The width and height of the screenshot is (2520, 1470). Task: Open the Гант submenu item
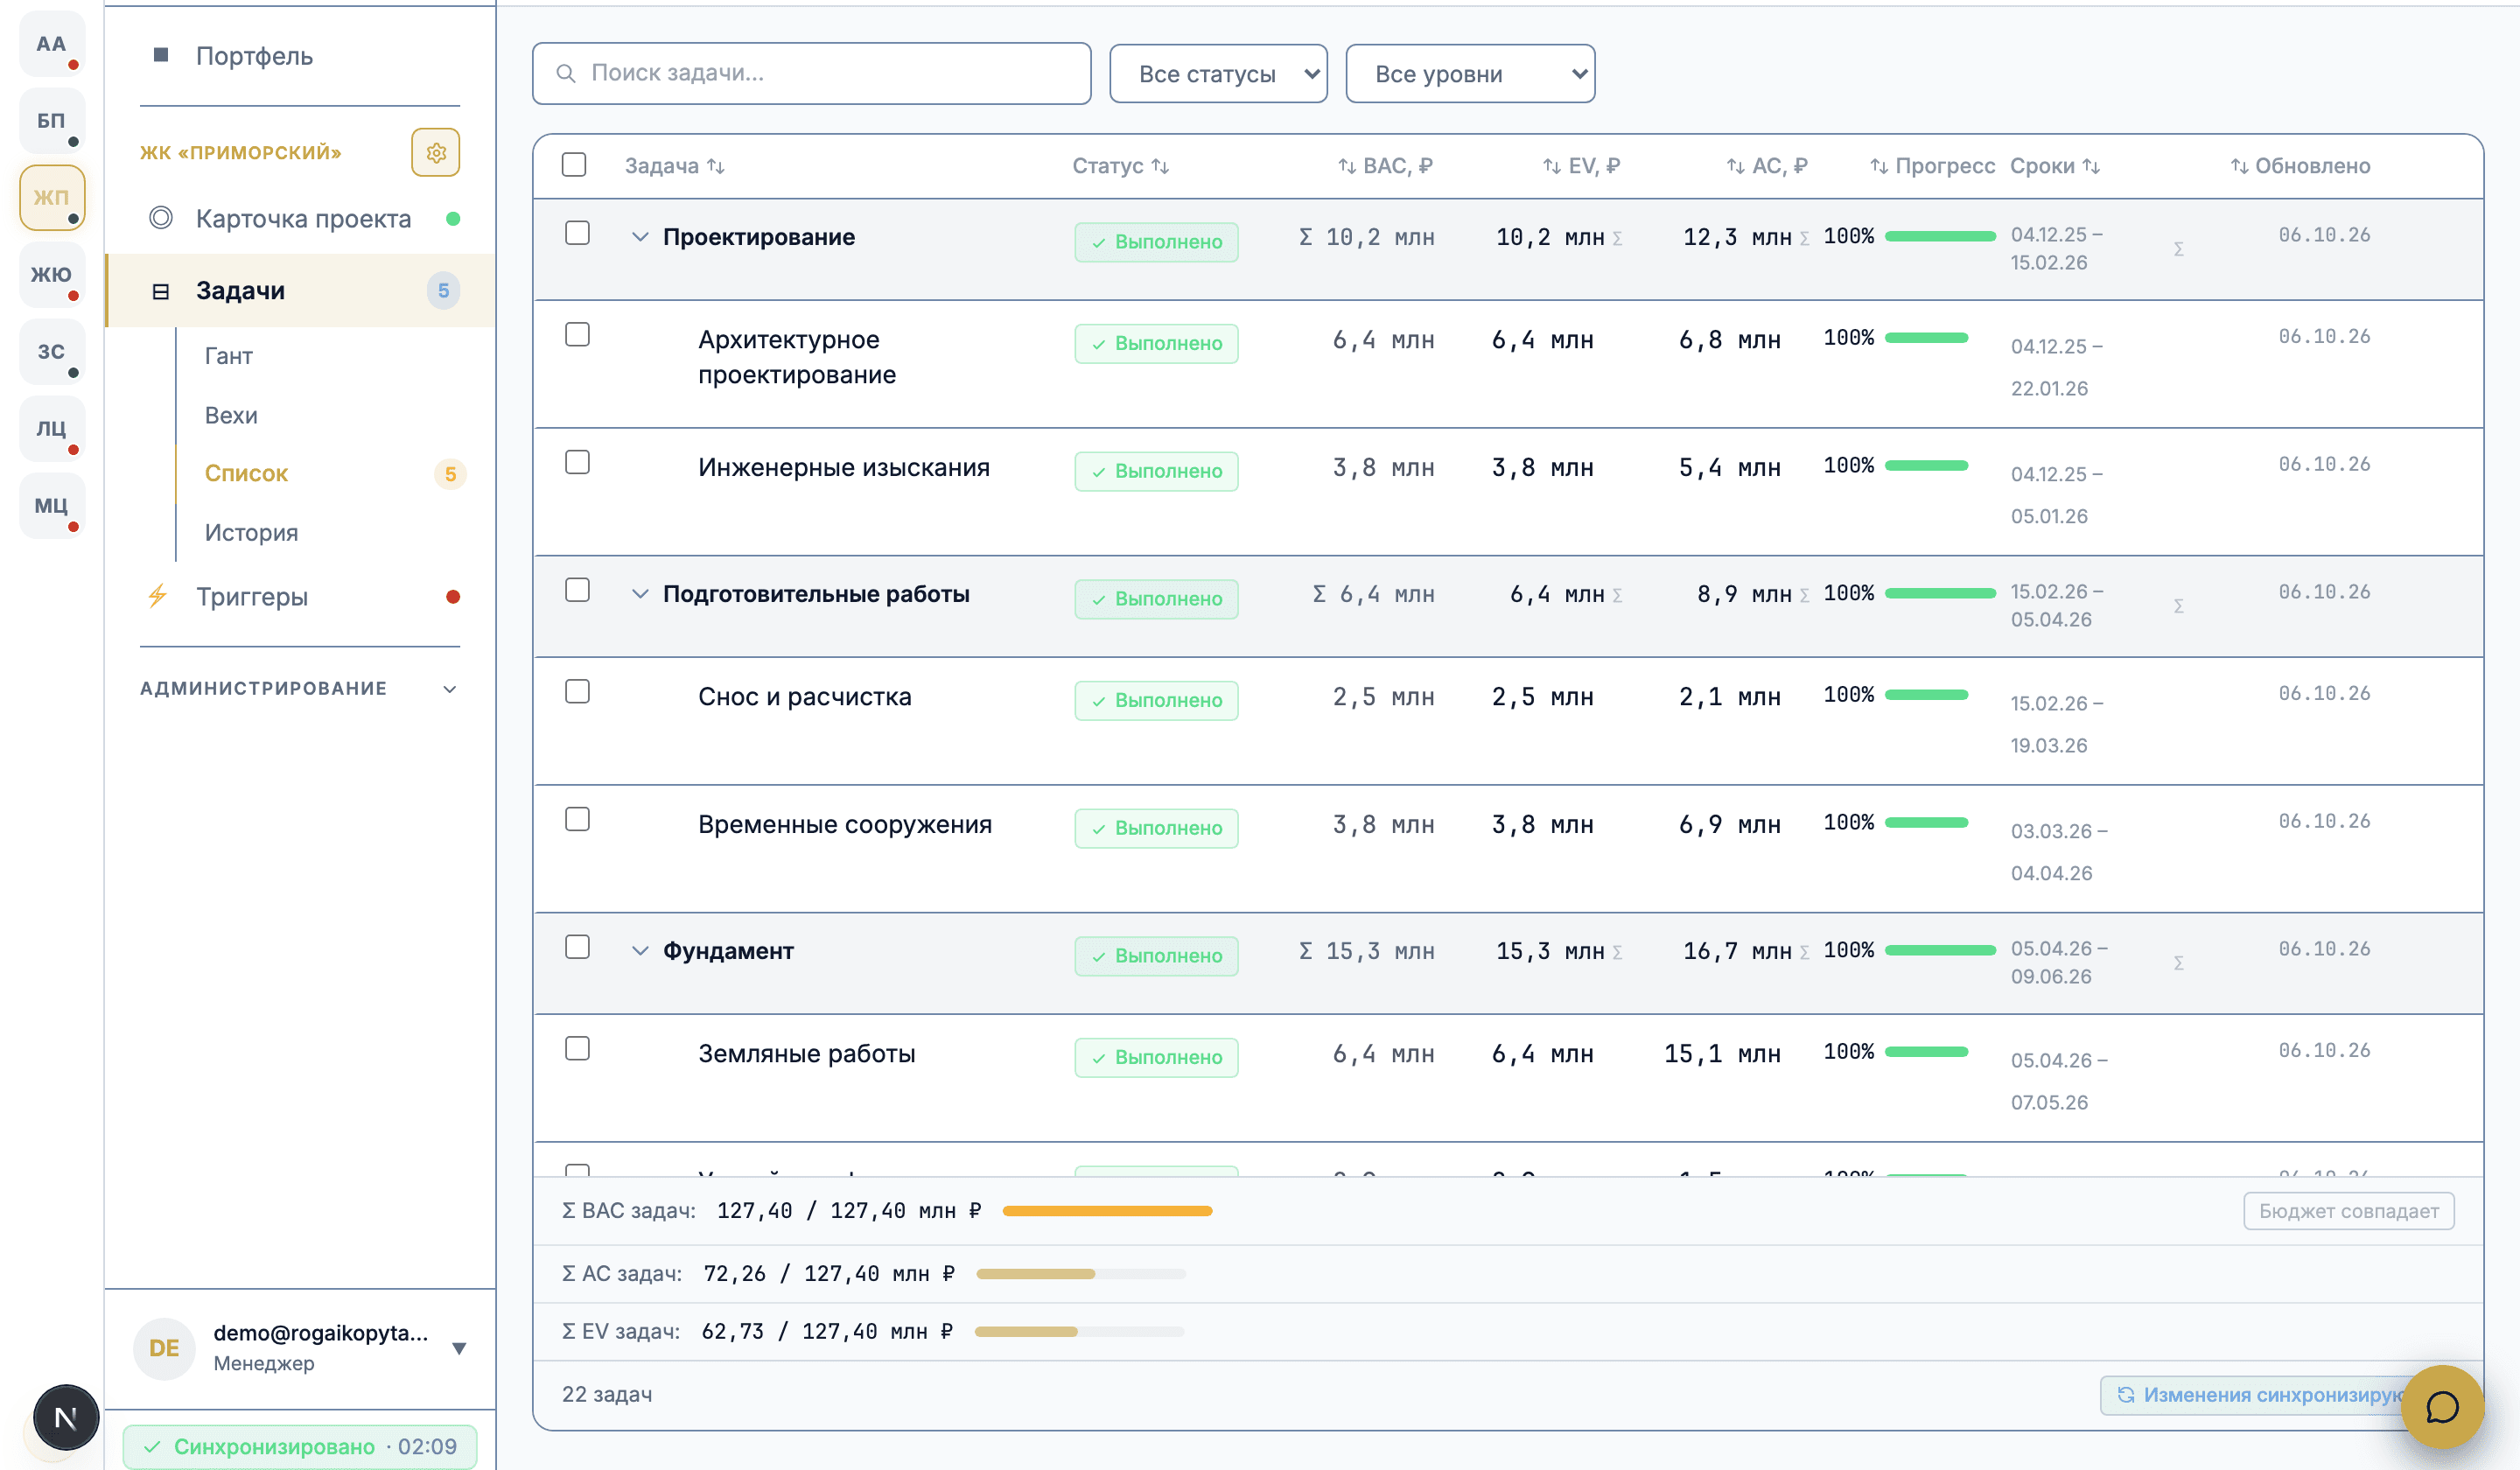click(x=228, y=356)
